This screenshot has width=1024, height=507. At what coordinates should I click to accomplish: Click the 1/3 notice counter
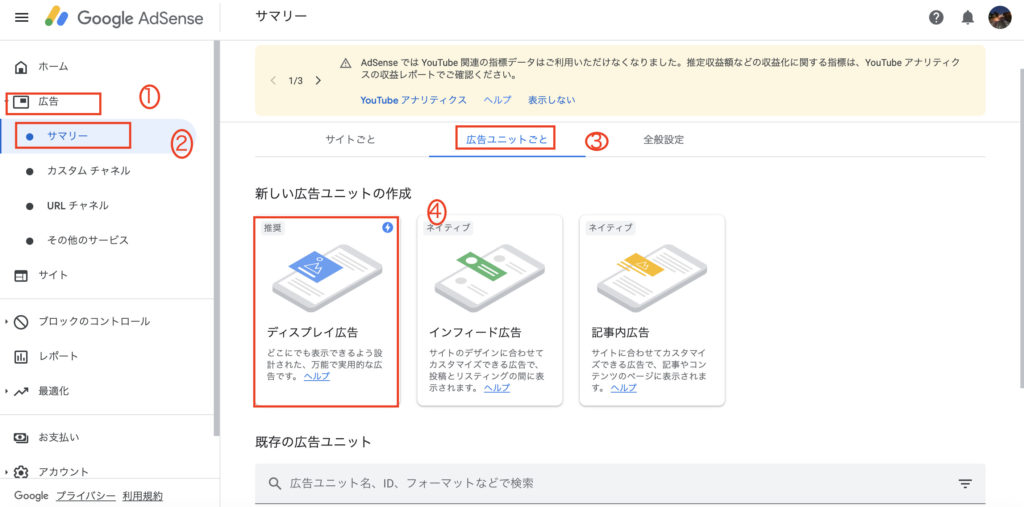pyautogui.click(x=296, y=80)
